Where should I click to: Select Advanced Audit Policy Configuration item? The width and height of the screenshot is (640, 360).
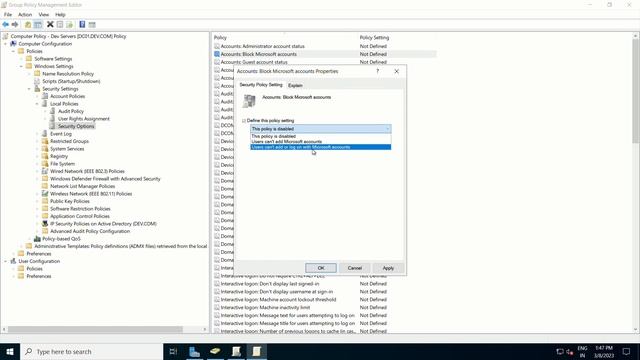[90, 231]
